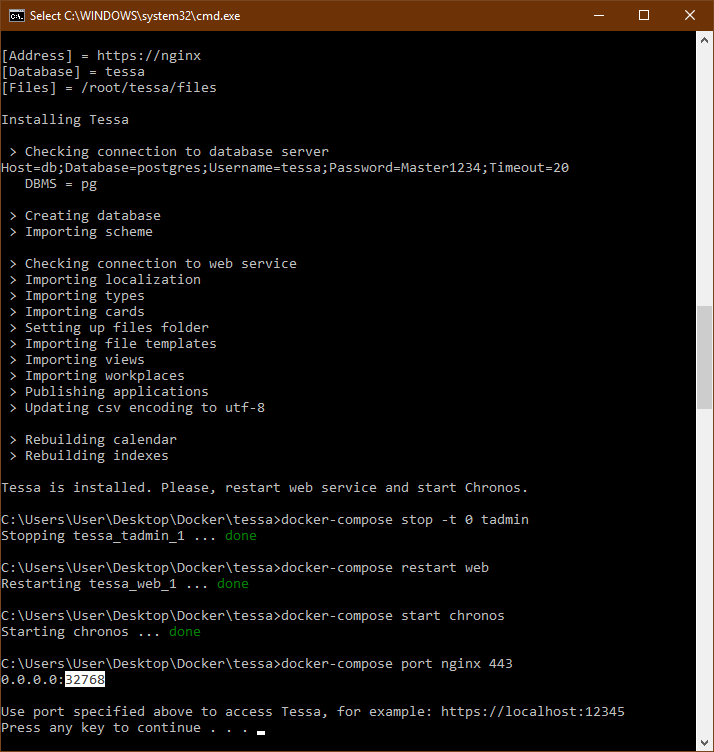
Task: Click the 'Importing localization' line
Action: pos(105,280)
